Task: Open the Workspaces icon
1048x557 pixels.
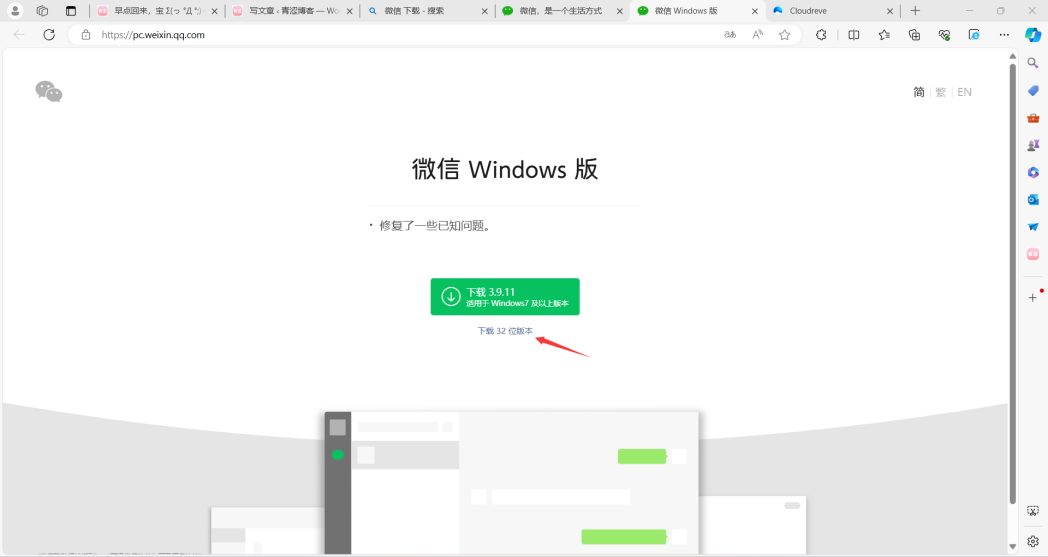Action: [x=42, y=11]
